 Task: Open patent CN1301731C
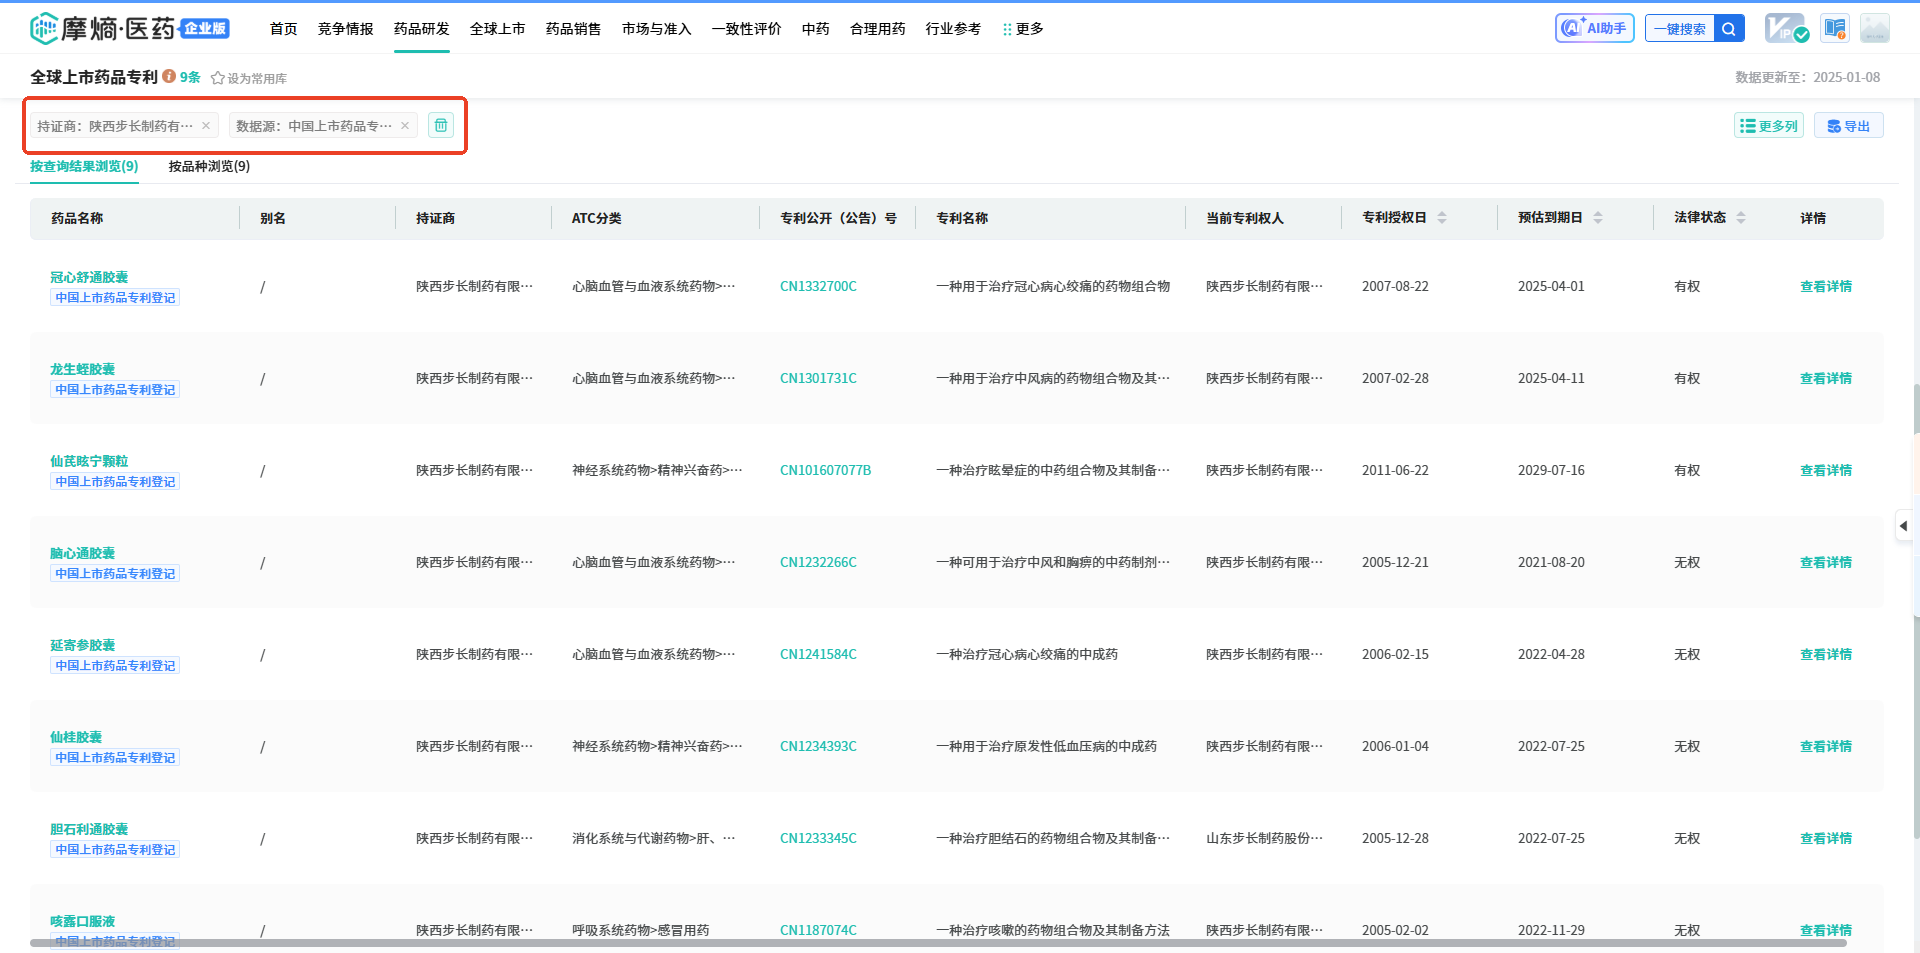click(x=818, y=378)
